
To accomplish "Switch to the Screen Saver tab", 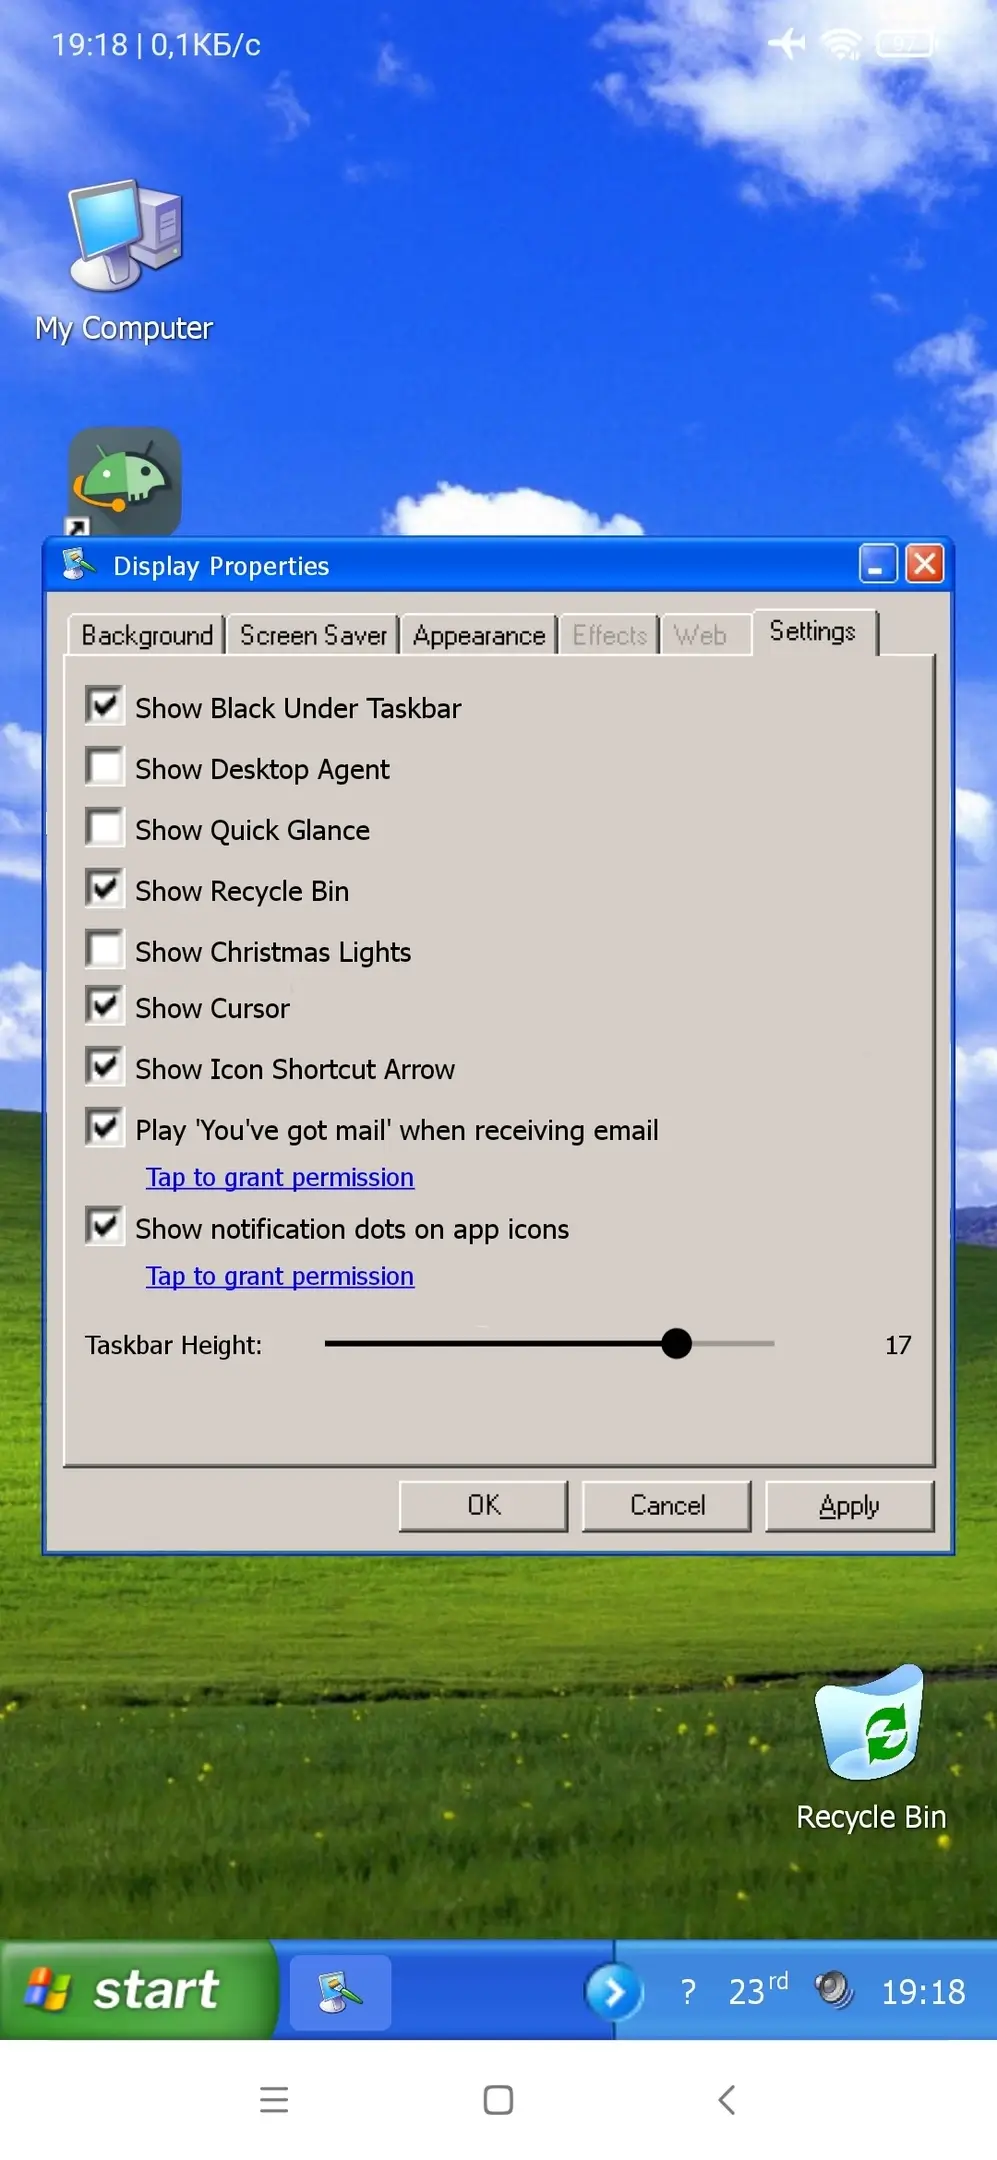I will [313, 635].
